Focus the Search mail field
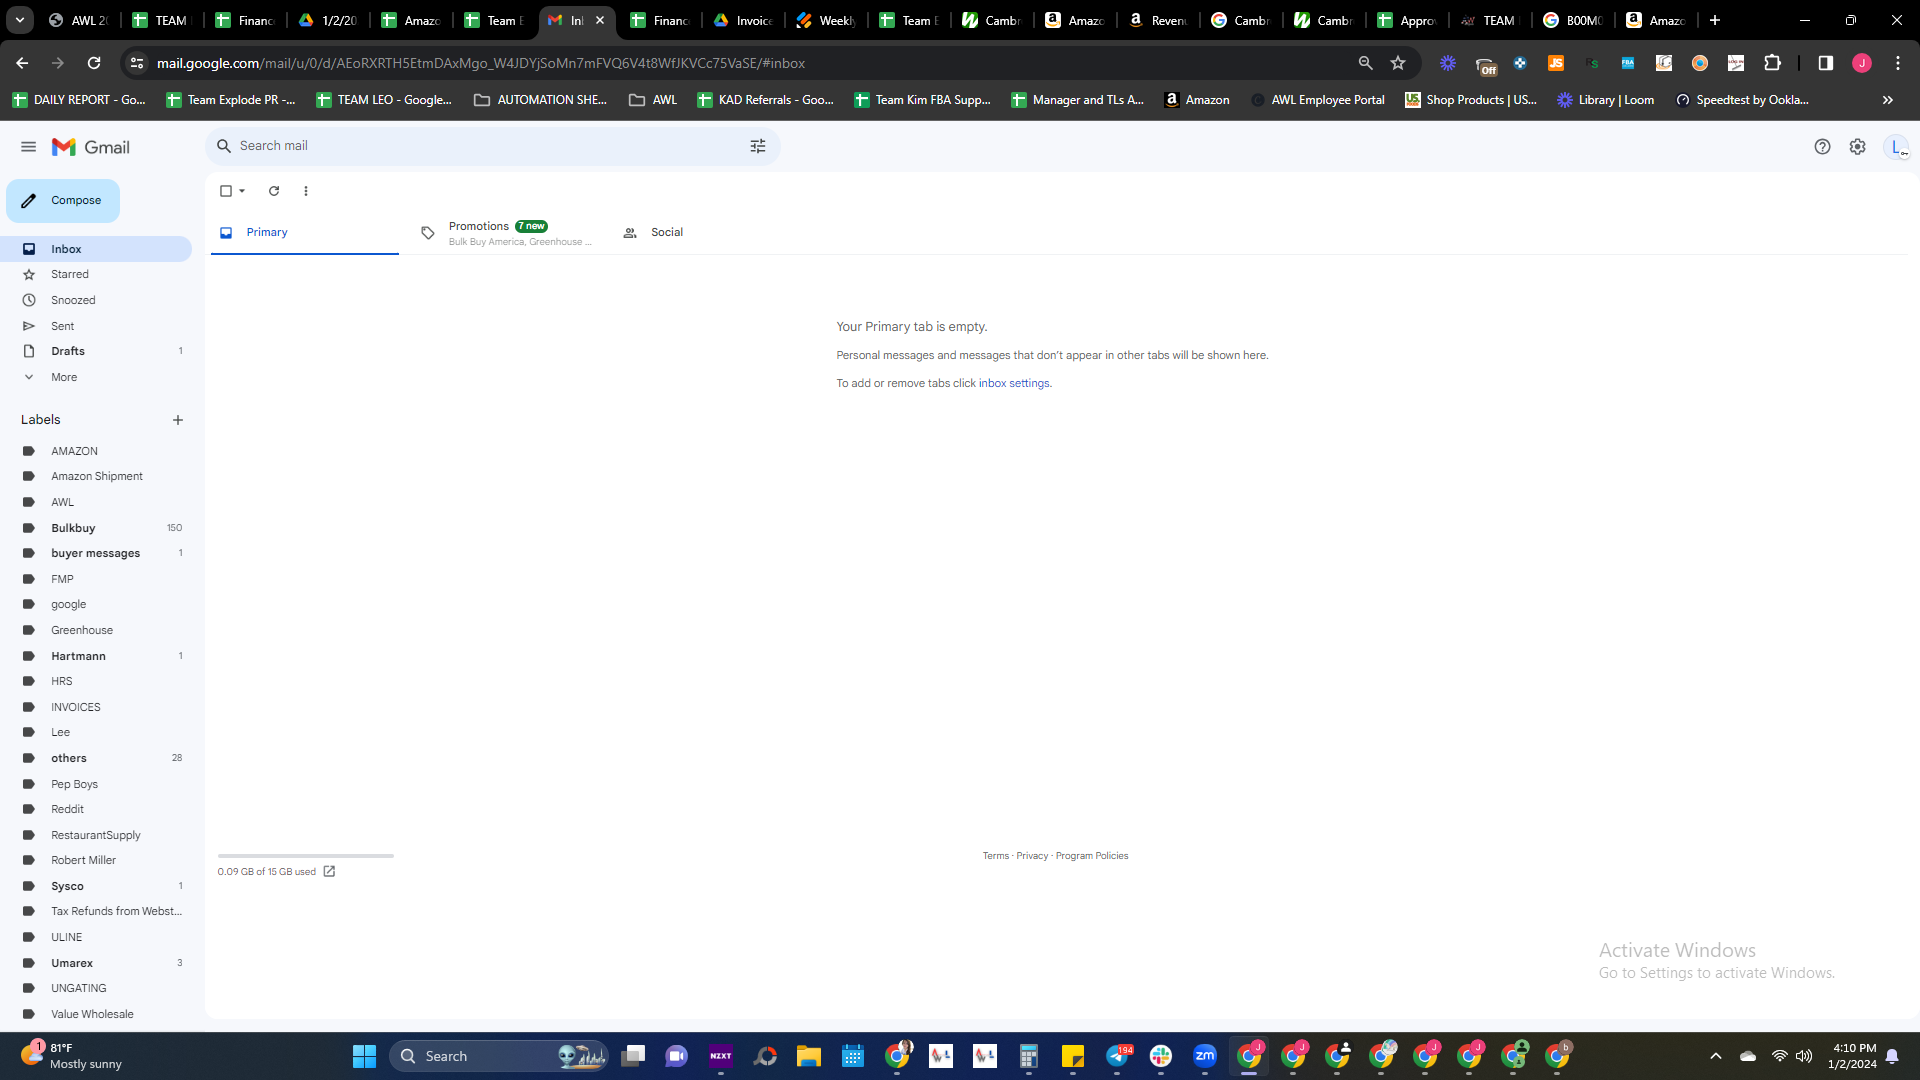 492,146
